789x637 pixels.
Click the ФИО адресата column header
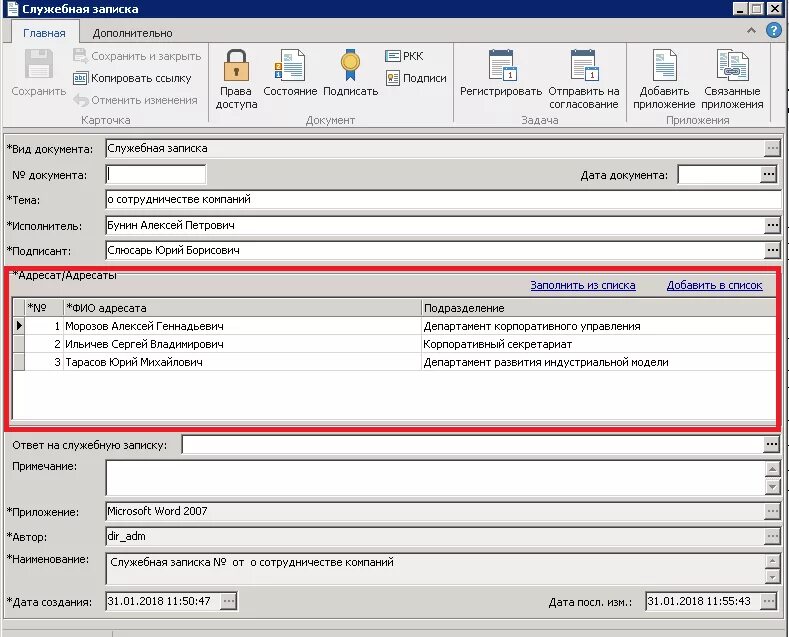click(x=242, y=307)
